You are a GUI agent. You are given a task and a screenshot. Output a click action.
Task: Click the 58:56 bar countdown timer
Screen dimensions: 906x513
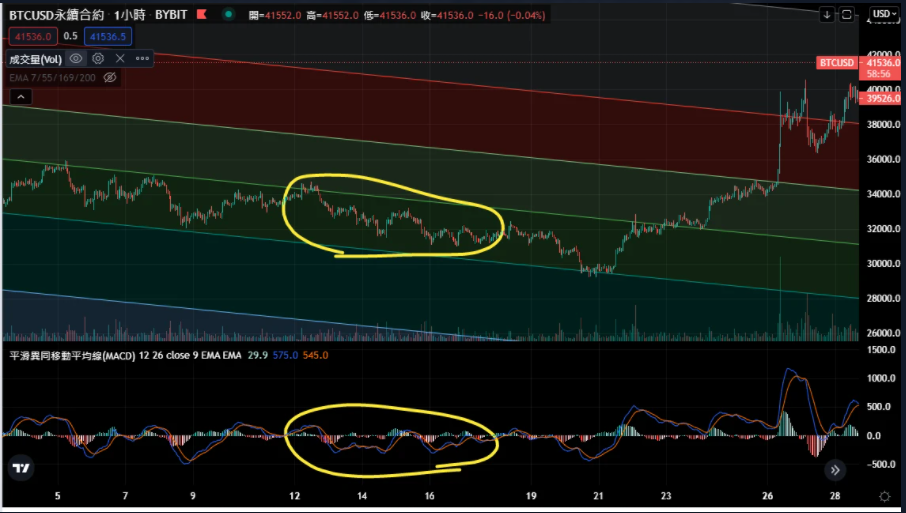point(878,74)
